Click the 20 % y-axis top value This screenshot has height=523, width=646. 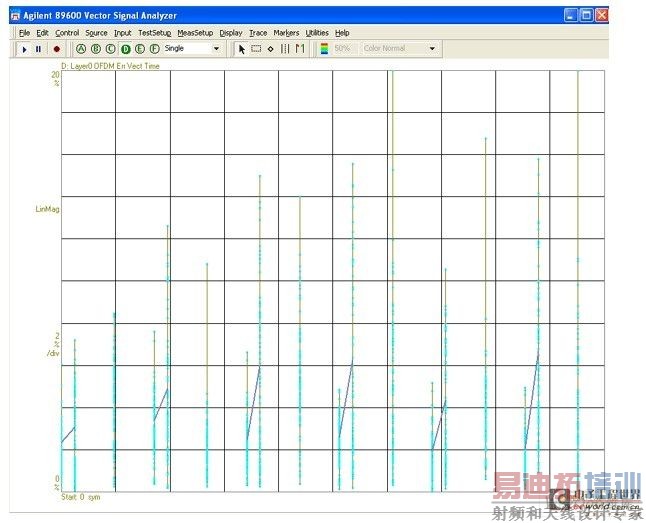(x=55, y=79)
